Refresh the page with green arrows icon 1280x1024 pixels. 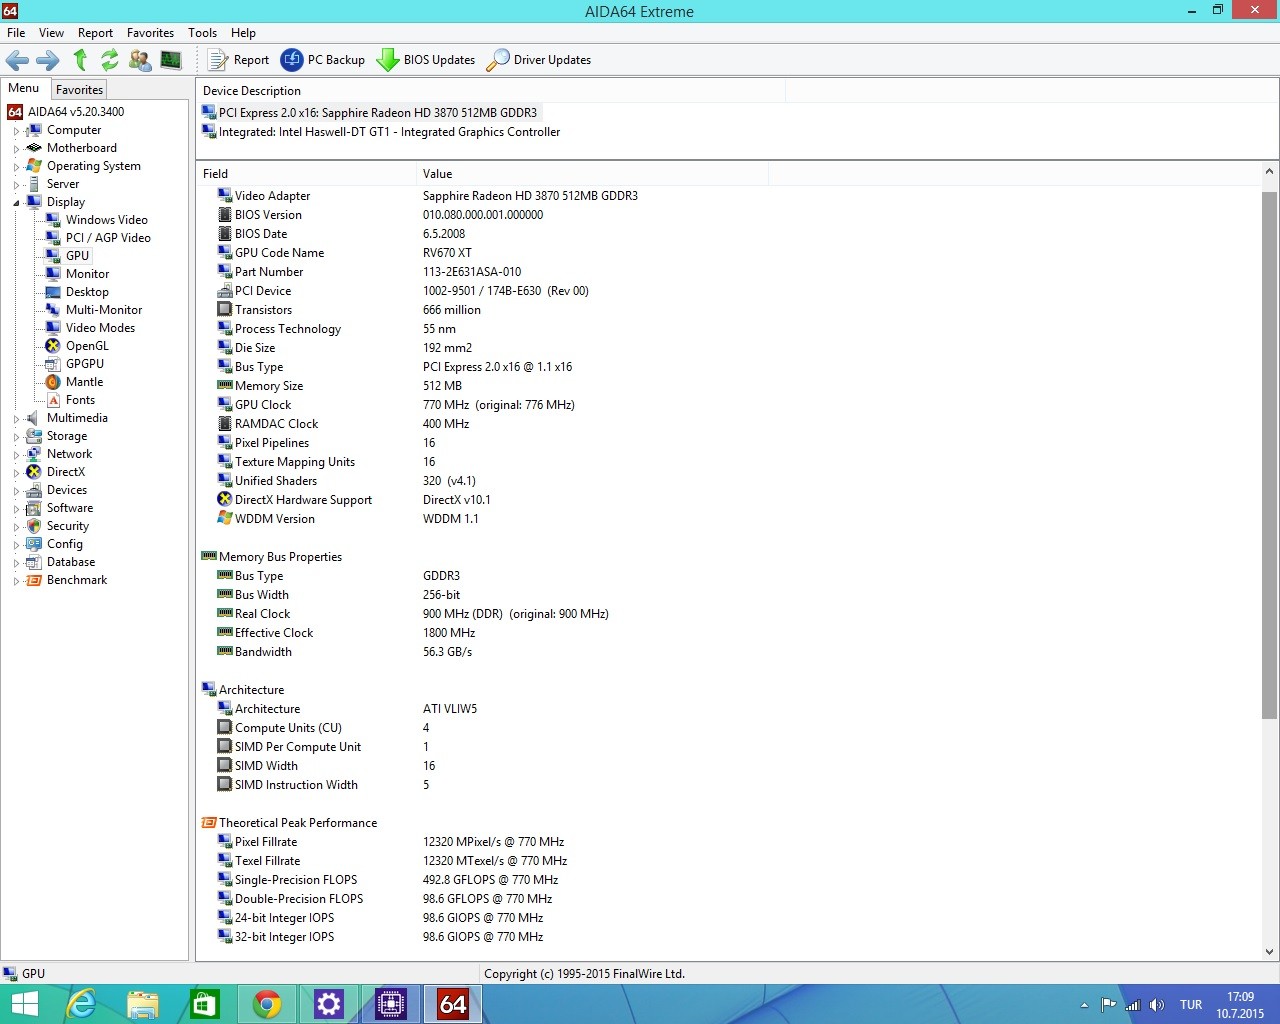click(x=110, y=60)
